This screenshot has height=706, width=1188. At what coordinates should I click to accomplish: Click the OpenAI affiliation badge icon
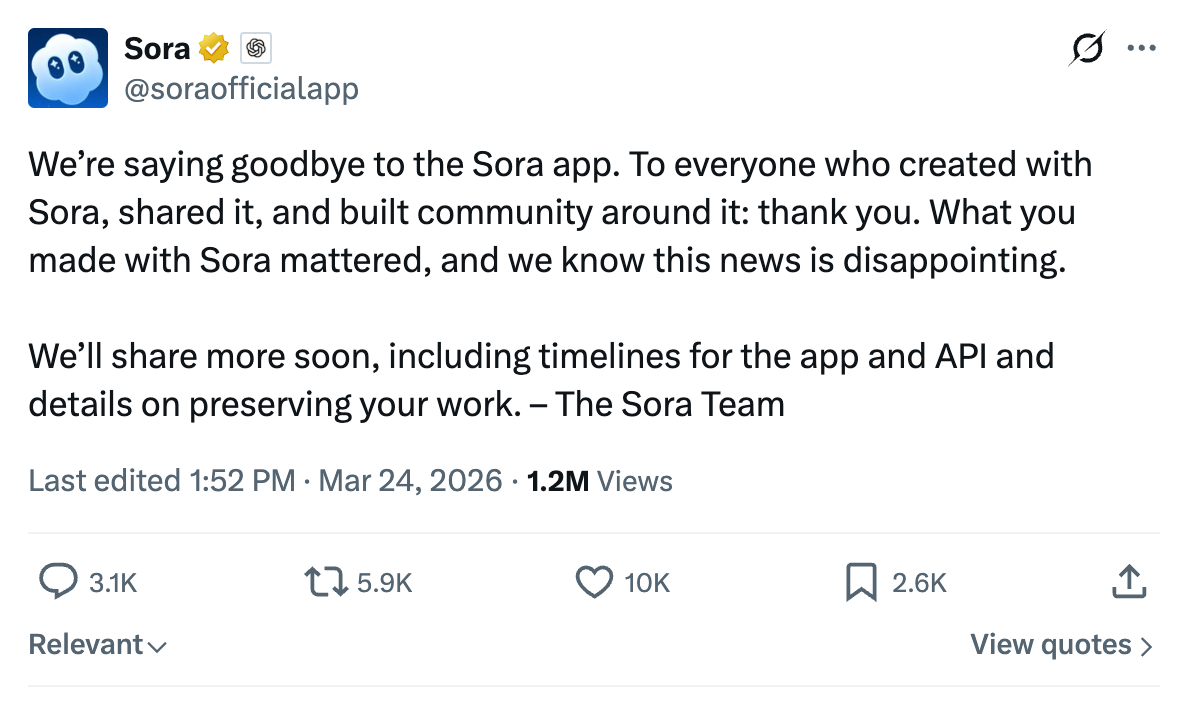[x=256, y=47]
